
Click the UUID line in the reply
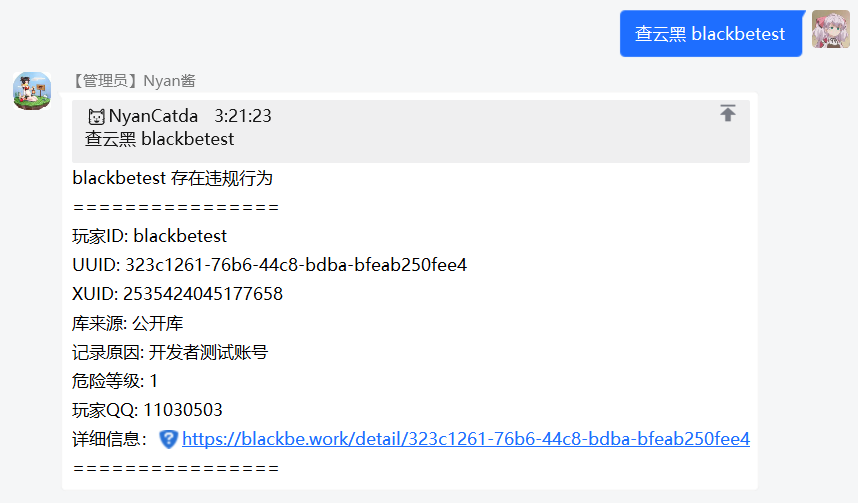[269, 265]
